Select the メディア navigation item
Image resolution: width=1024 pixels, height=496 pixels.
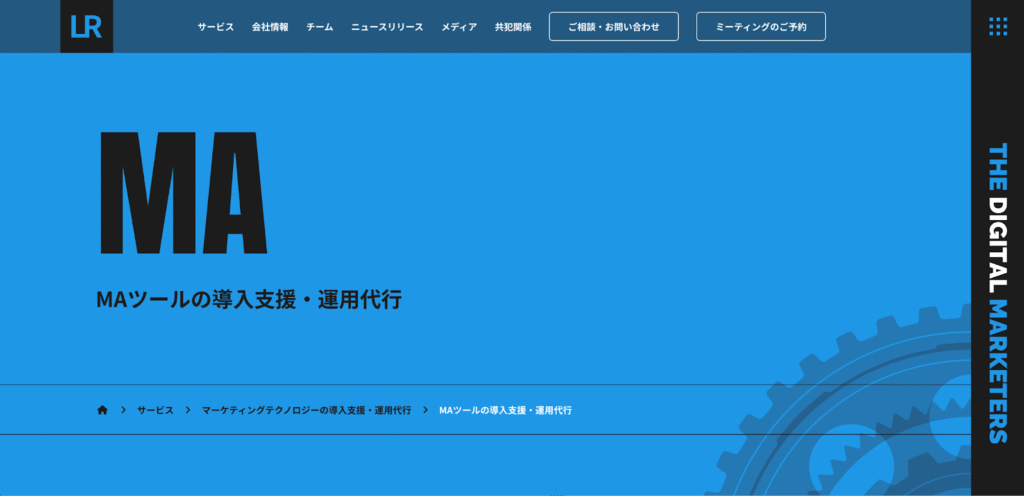pos(459,27)
